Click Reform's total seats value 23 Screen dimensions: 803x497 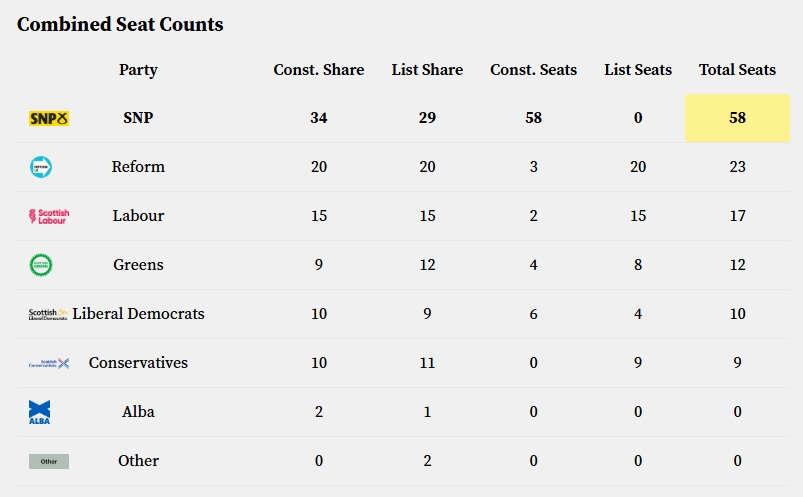pyautogui.click(x=737, y=167)
